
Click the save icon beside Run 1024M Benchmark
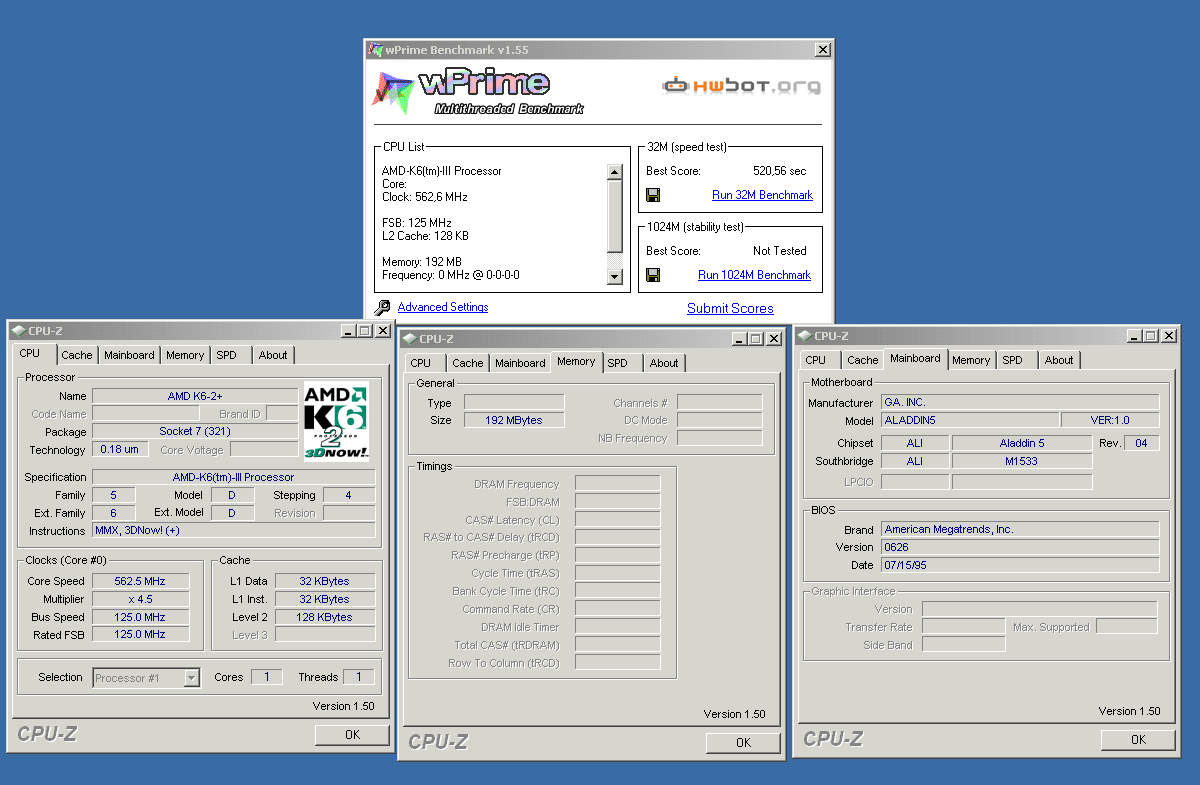[653, 275]
